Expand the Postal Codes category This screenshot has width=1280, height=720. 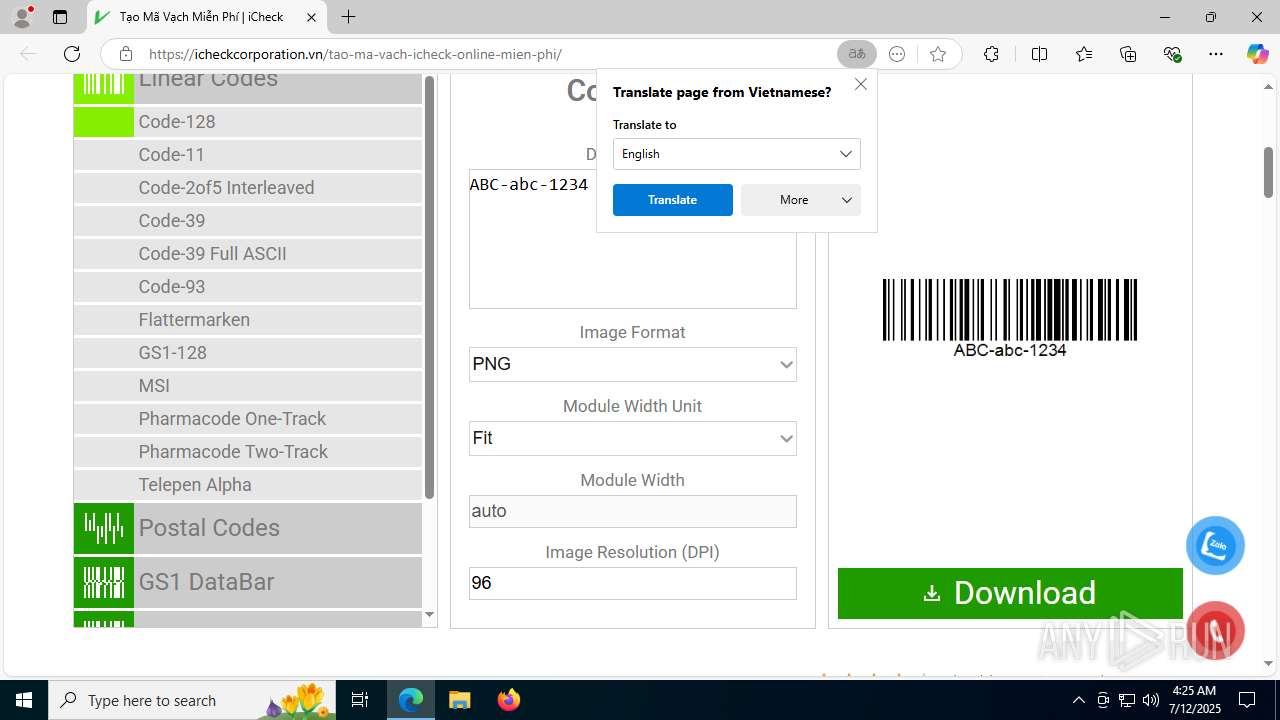(248, 528)
